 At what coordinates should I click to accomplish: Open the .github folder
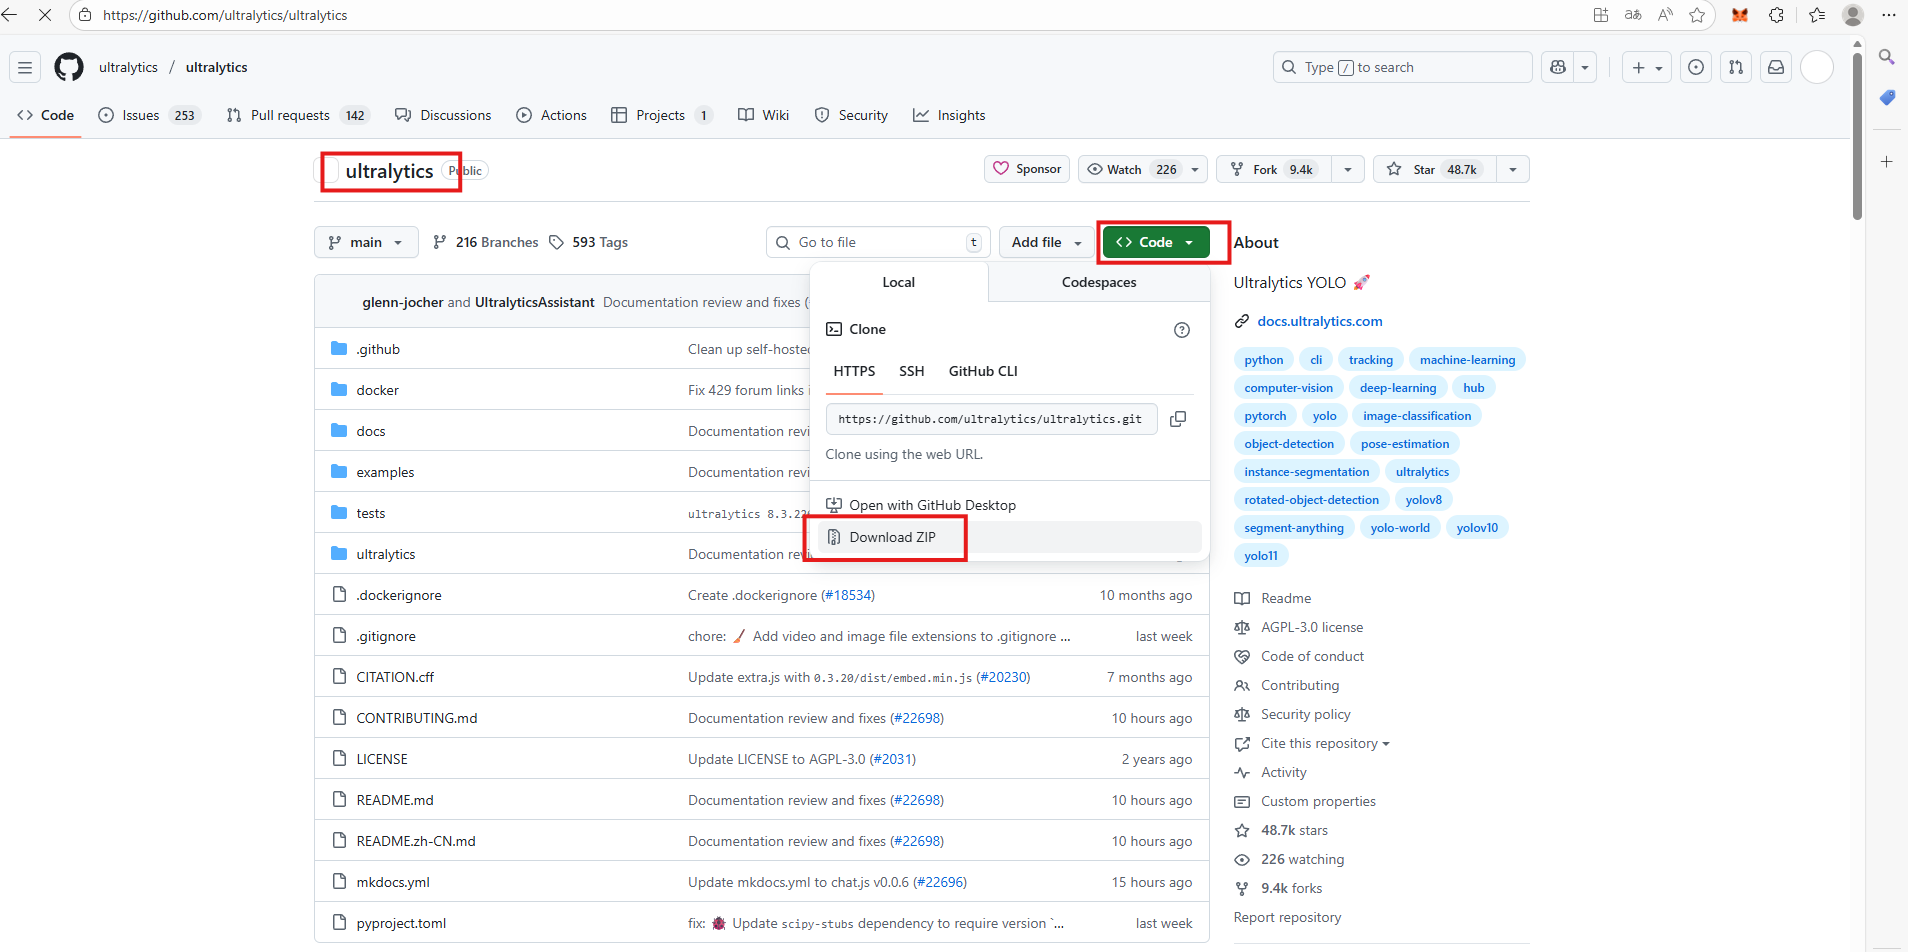[x=377, y=349]
